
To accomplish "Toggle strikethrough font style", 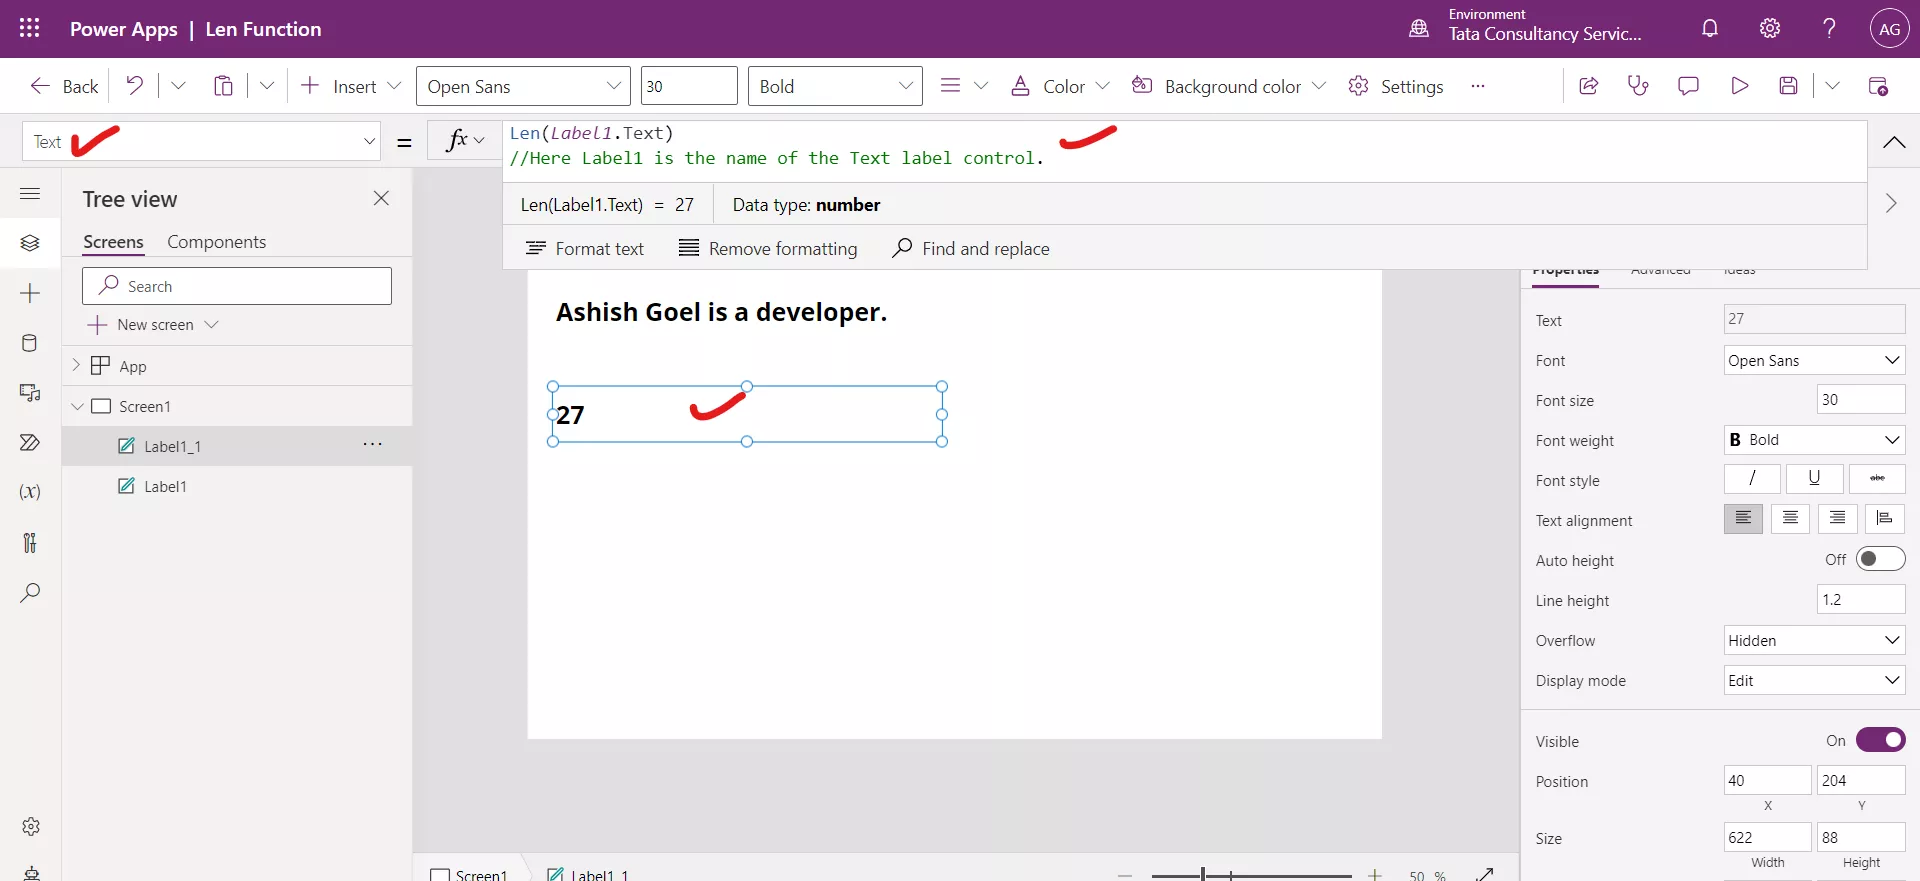I will pos(1877,479).
